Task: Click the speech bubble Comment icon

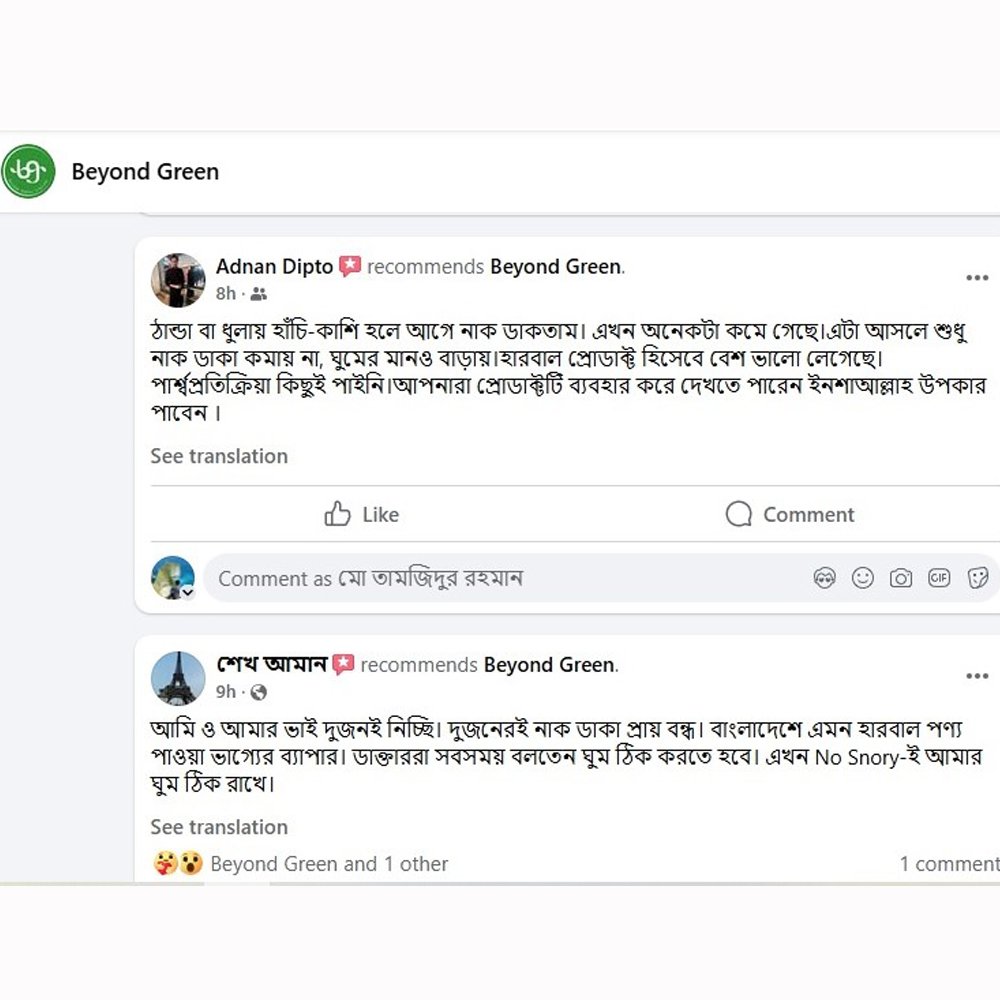Action: [x=739, y=514]
